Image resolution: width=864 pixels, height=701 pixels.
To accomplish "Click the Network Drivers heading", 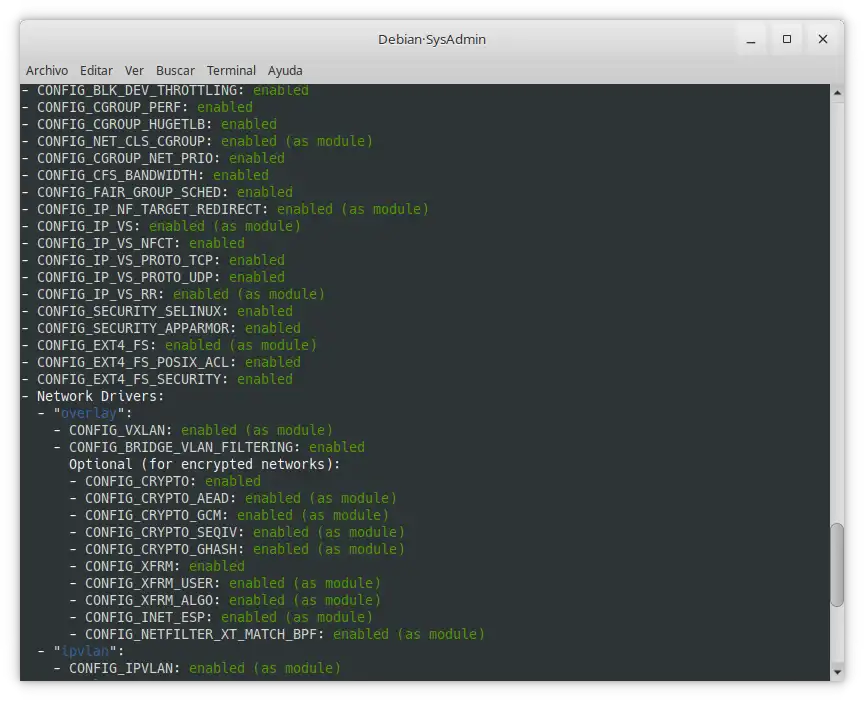I will (x=100, y=396).
